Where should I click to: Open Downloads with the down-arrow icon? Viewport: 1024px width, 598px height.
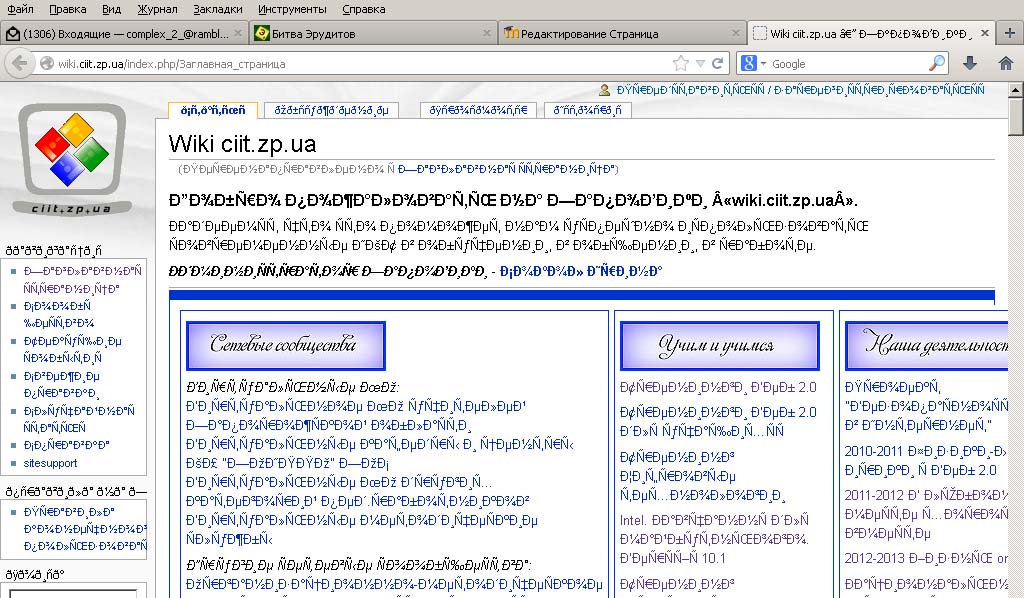[970, 63]
